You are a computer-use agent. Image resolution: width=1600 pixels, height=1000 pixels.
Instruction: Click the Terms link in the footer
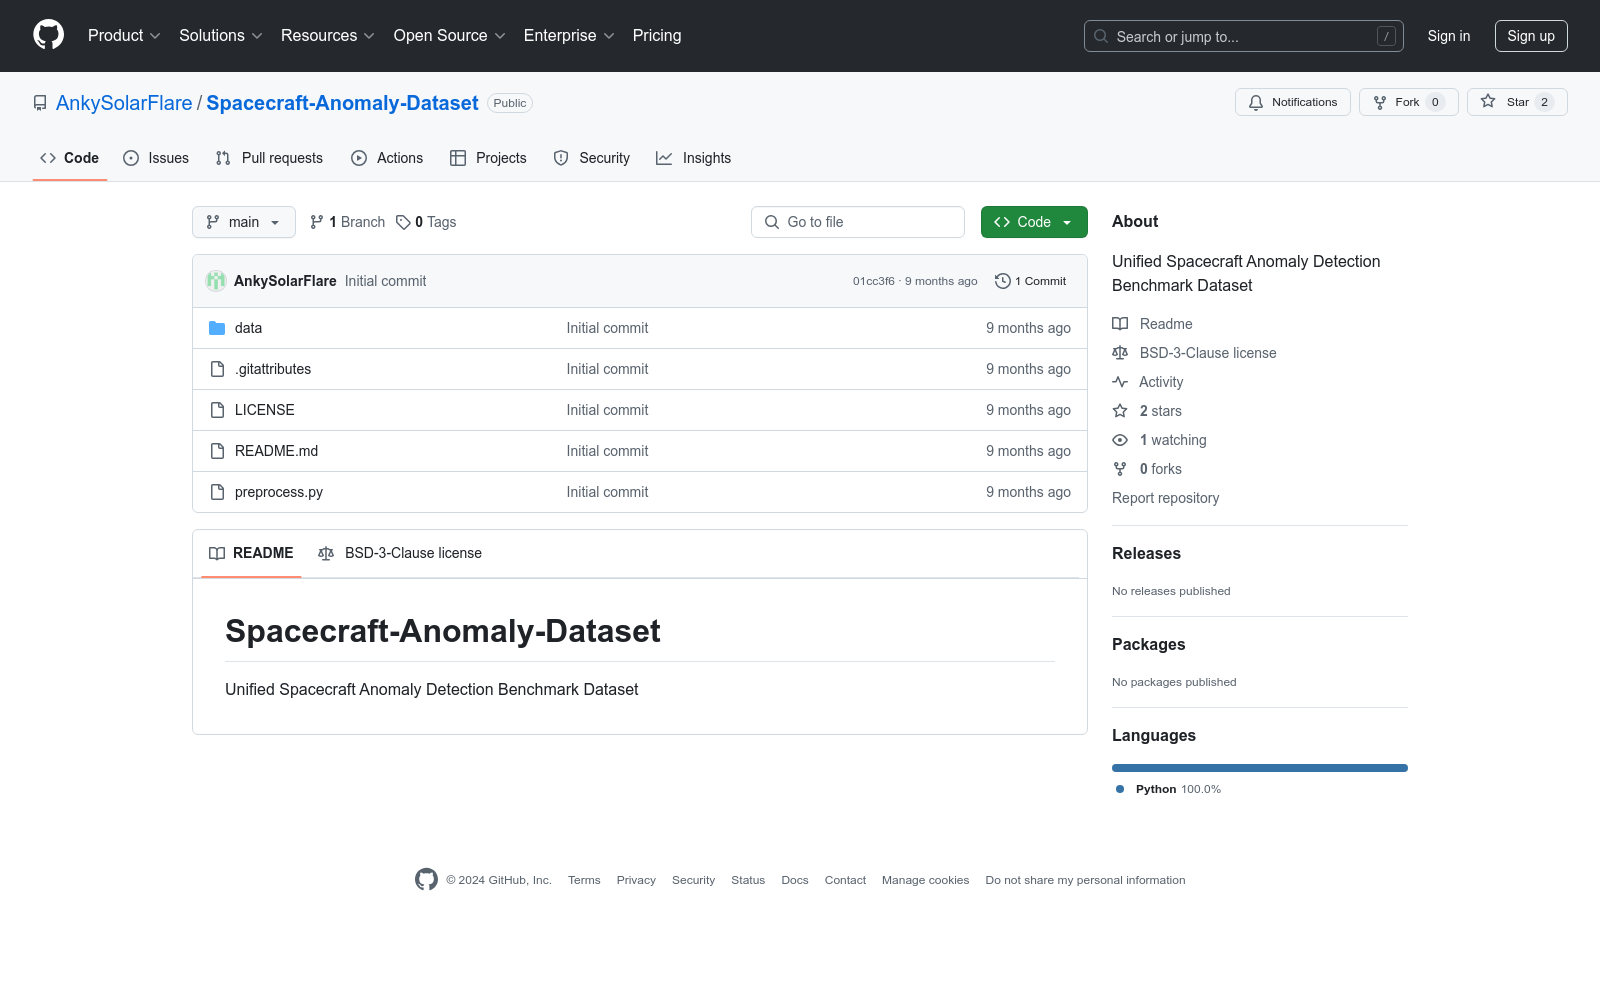[x=584, y=880]
